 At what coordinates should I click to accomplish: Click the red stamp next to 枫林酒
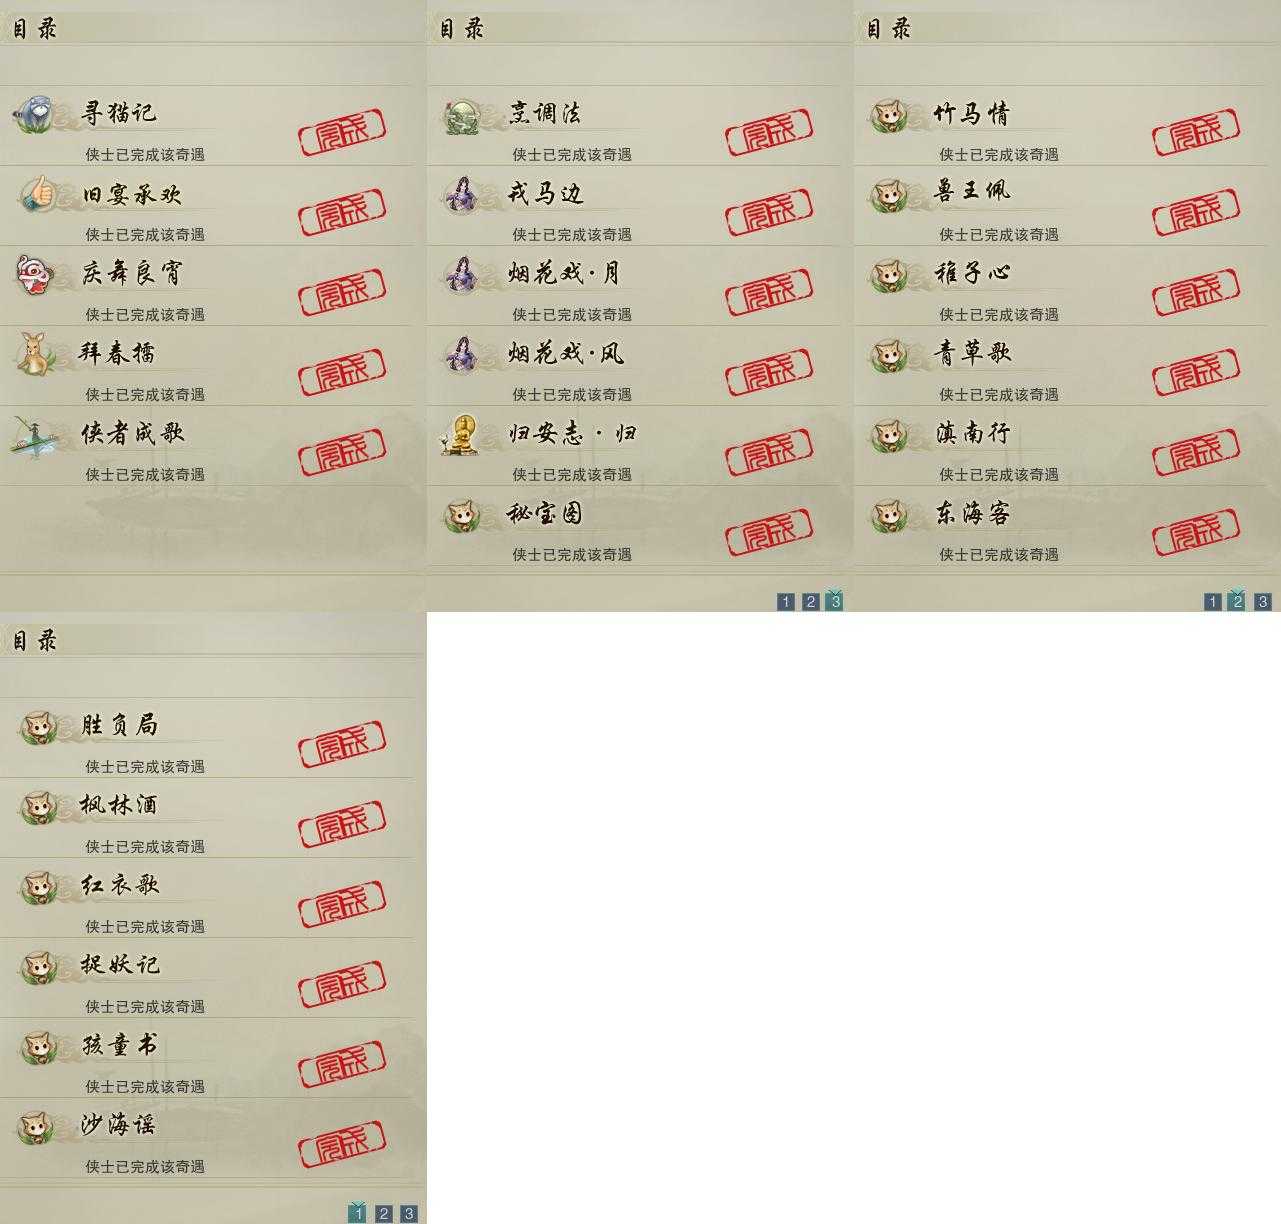click(x=342, y=825)
